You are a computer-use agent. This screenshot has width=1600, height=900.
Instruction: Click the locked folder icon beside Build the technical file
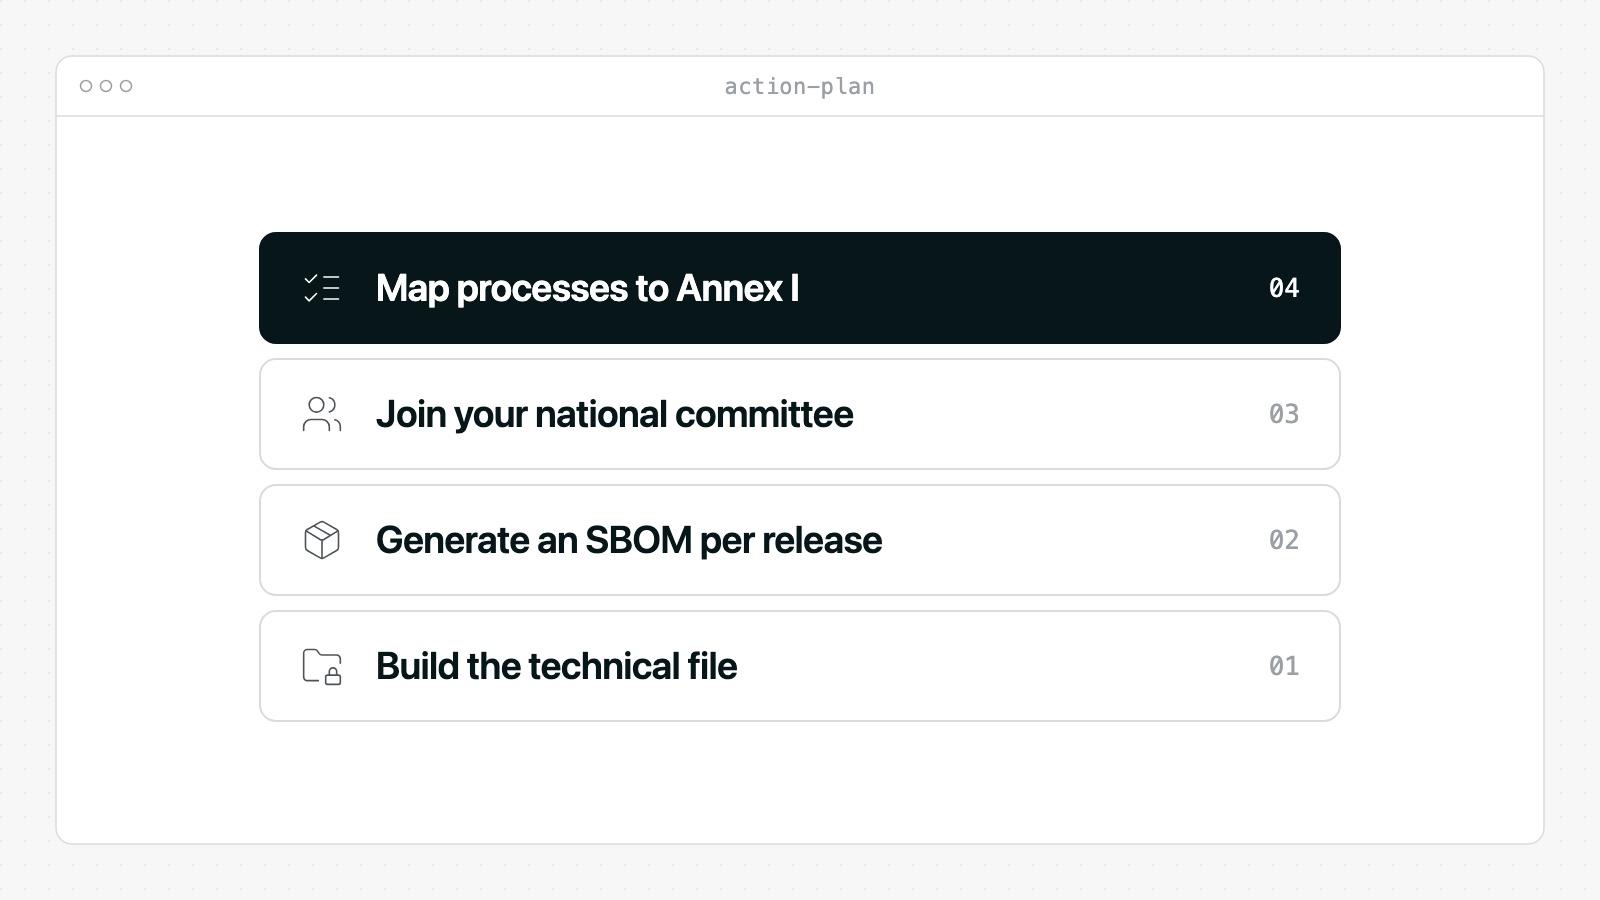[322, 666]
